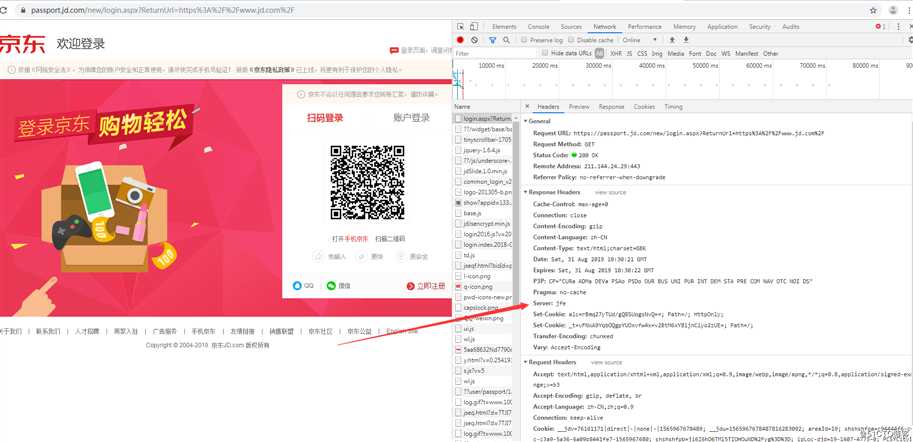
Task: Click the network list vertical scrollbar
Action: pyautogui.click(x=515, y=213)
